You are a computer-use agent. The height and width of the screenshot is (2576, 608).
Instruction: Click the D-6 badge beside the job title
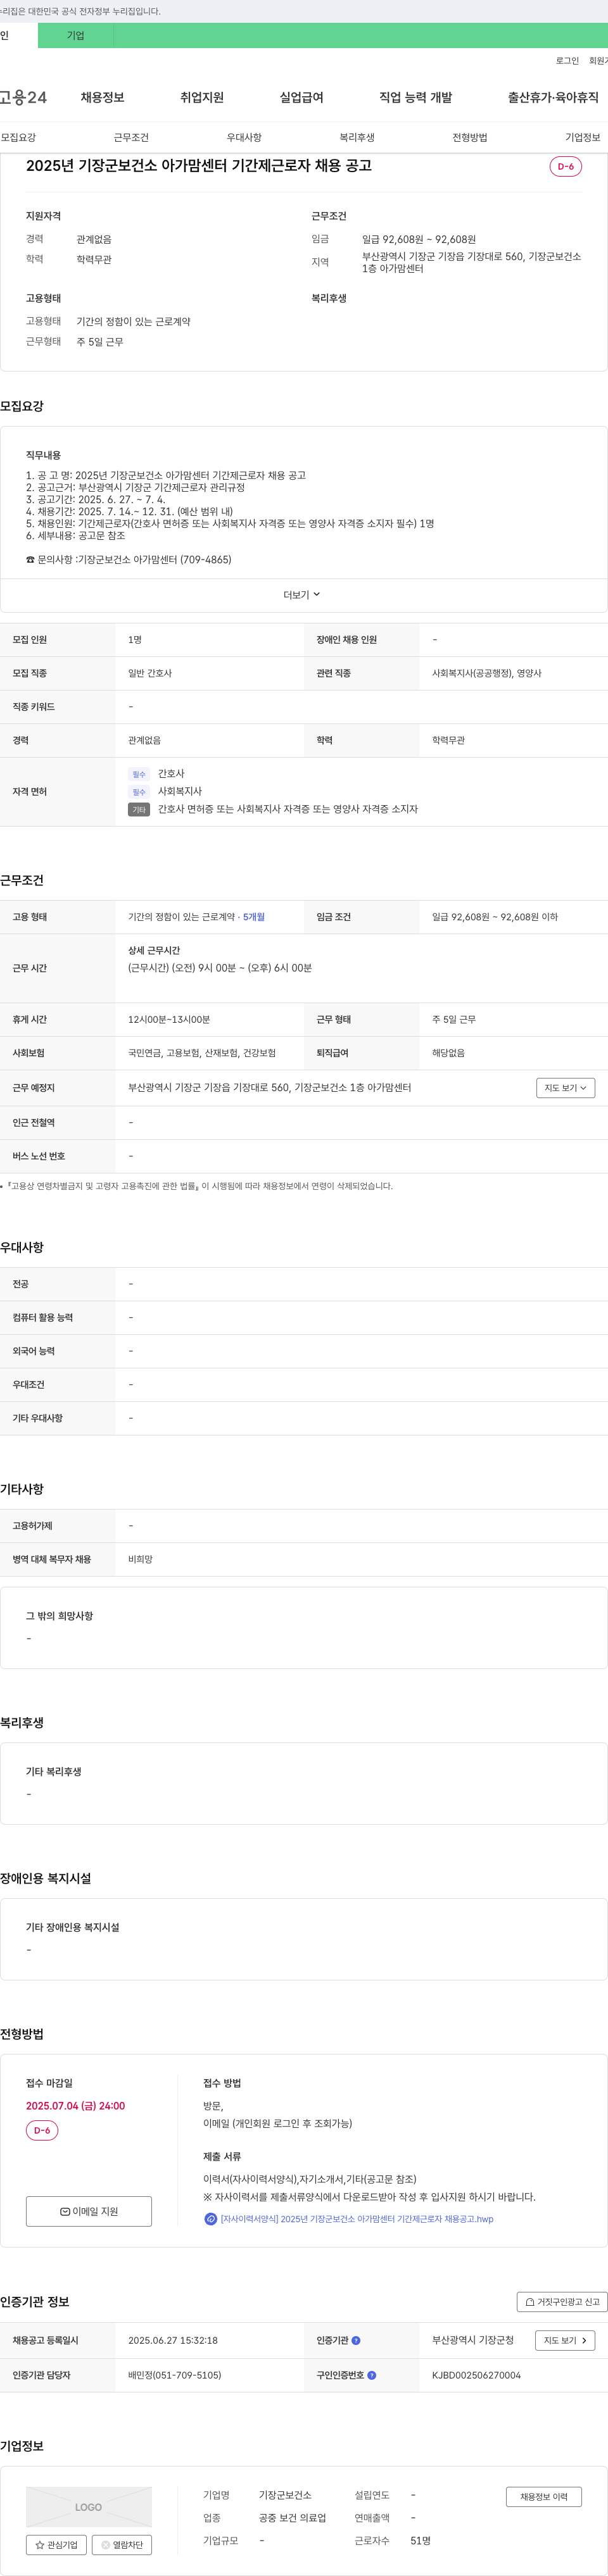click(566, 166)
